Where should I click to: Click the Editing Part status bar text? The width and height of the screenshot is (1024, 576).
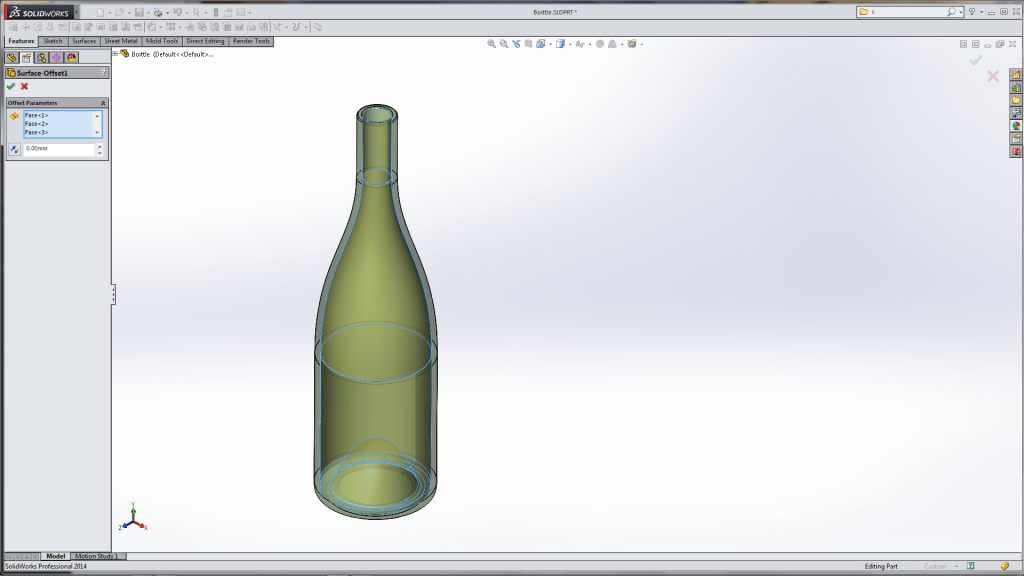[x=881, y=563]
